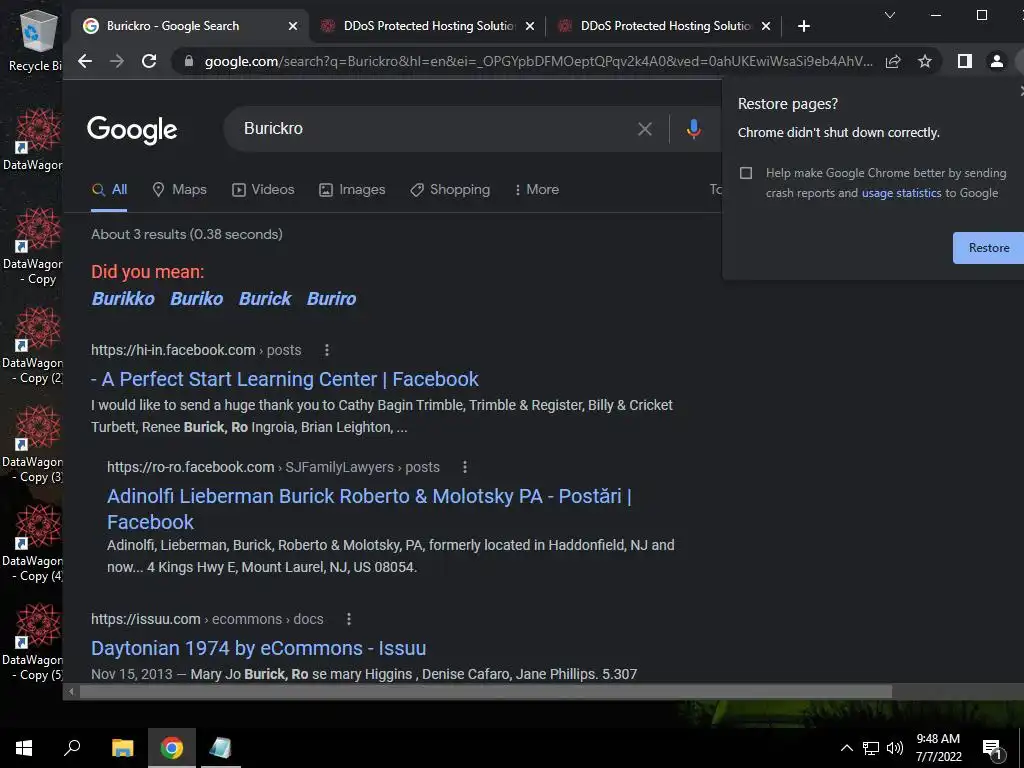Open options for the ro-ro.facebook.com result

coord(465,467)
